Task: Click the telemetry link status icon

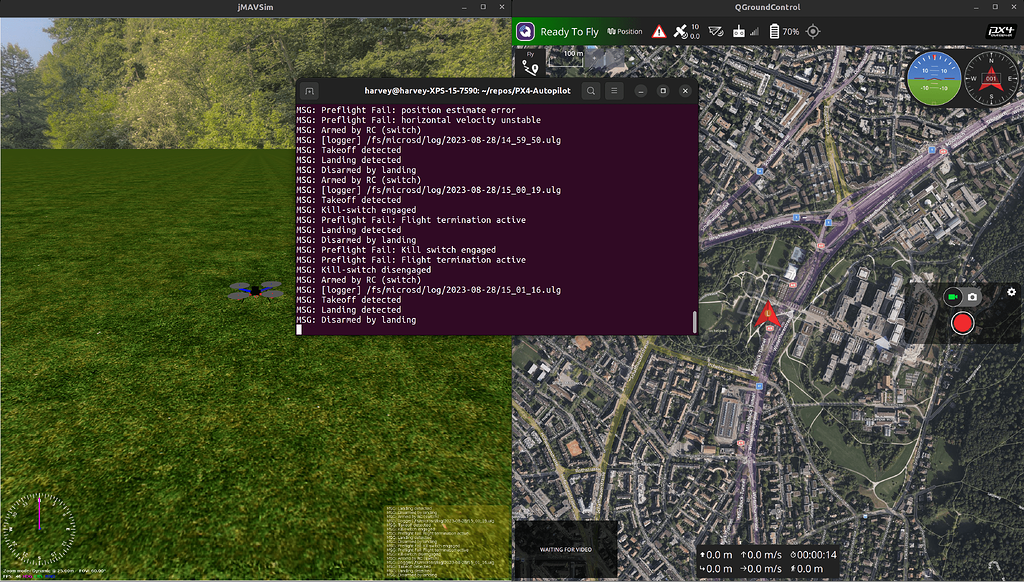Action: point(715,31)
